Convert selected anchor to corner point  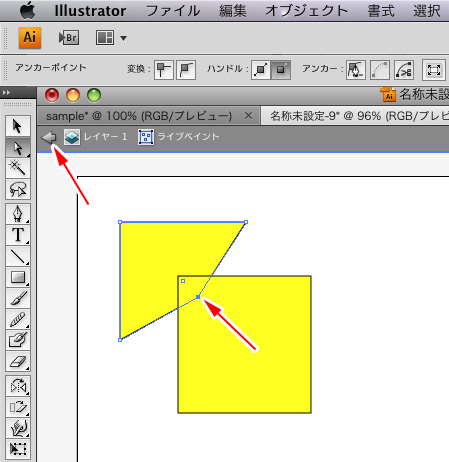coord(164,70)
